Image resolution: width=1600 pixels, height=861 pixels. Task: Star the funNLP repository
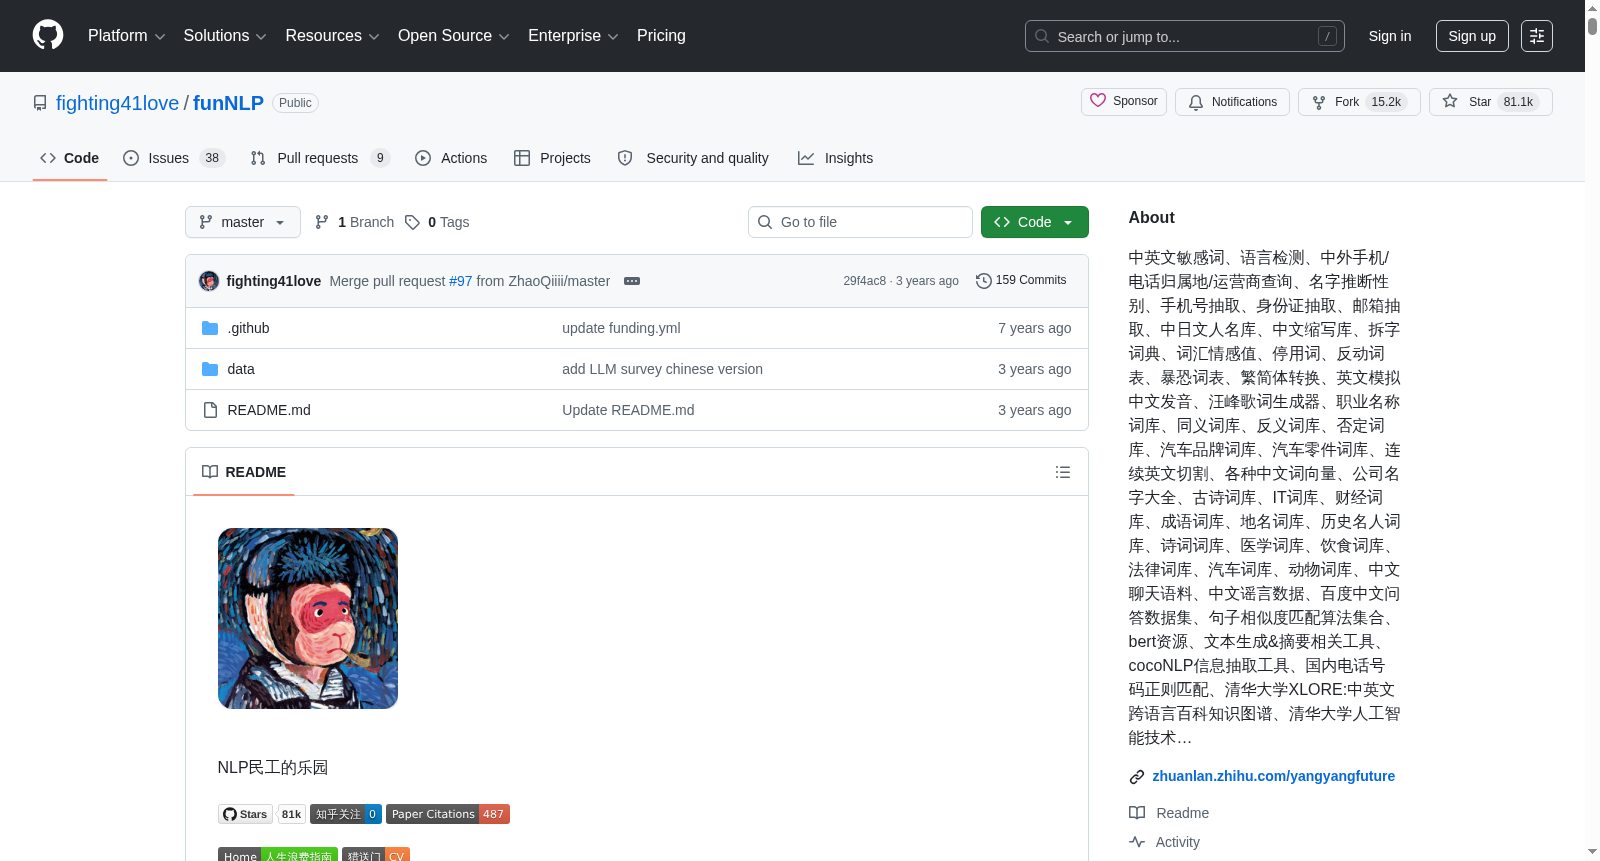point(1490,102)
